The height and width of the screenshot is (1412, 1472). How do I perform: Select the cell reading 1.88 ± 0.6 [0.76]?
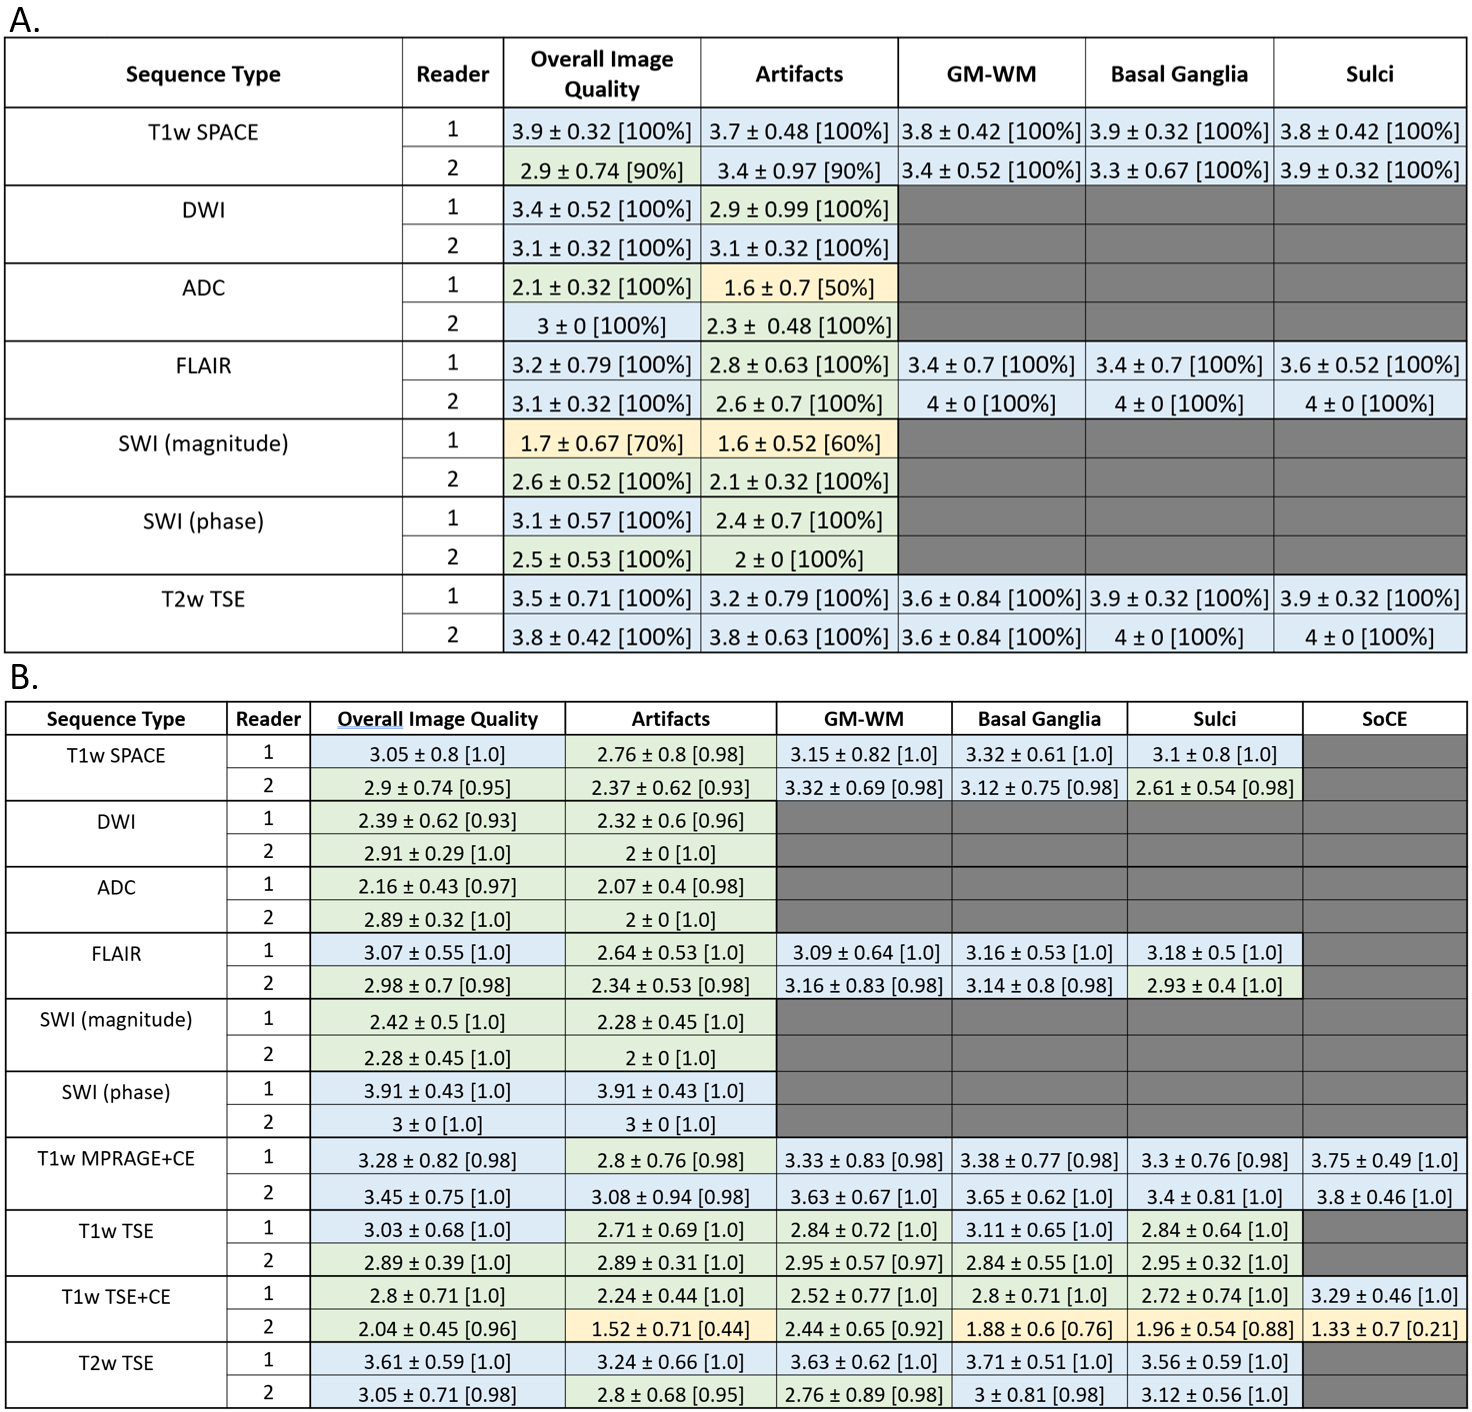1039,1329
